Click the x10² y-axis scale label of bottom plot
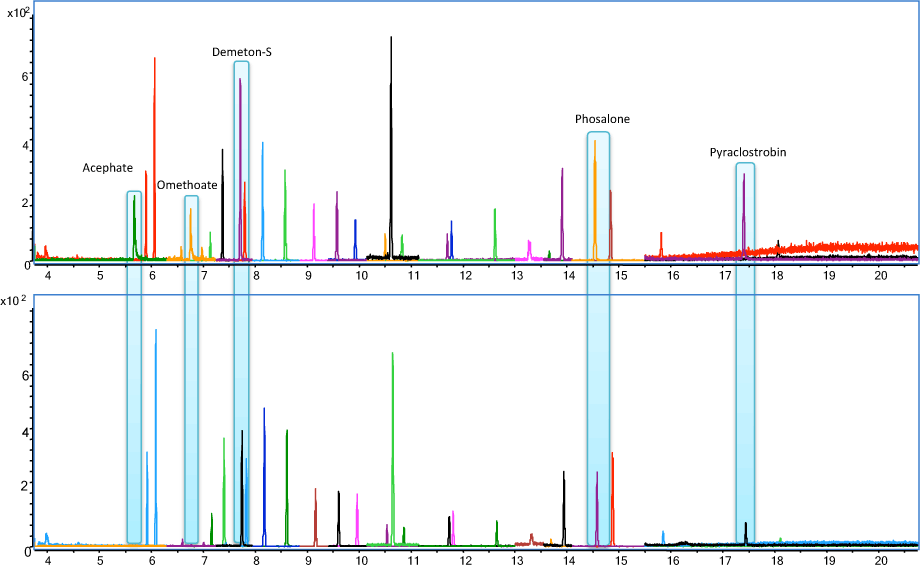The height and width of the screenshot is (565, 920). tap(19, 301)
